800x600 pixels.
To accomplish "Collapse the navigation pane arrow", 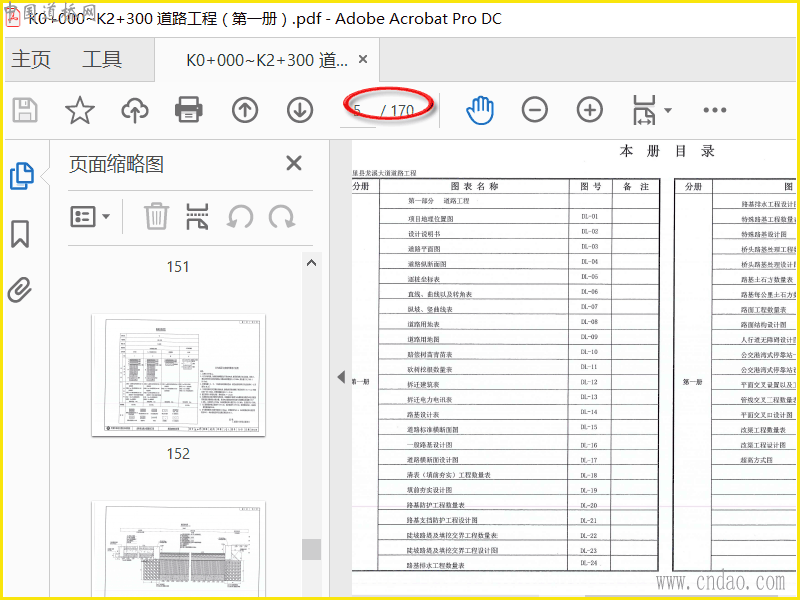I will pyautogui.click(x=341, y=378).
